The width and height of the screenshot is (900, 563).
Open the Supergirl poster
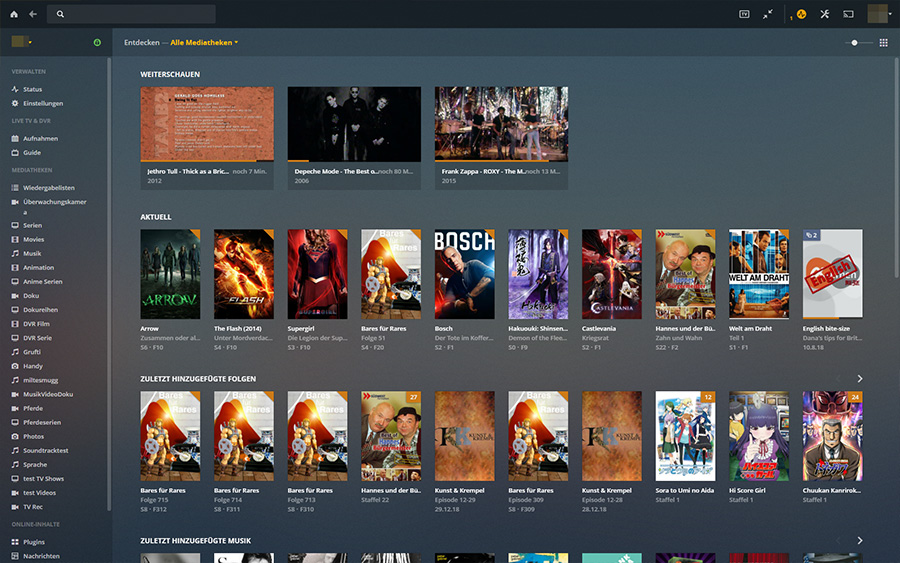(x=317, y=274)
